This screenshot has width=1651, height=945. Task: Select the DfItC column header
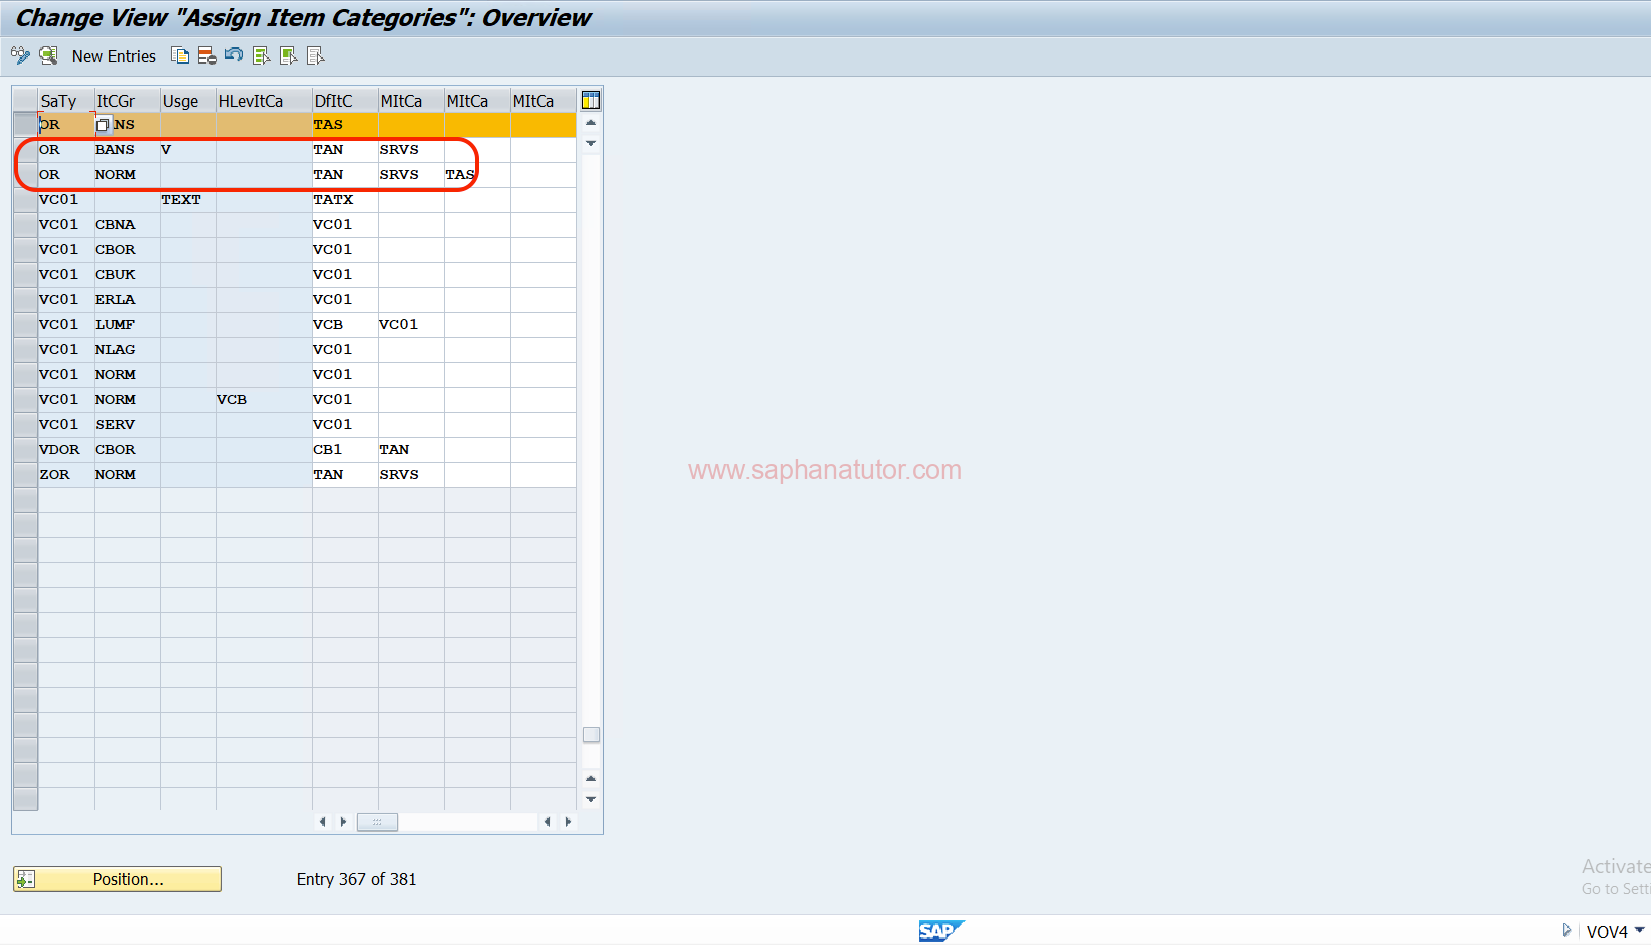click(345, 101)
